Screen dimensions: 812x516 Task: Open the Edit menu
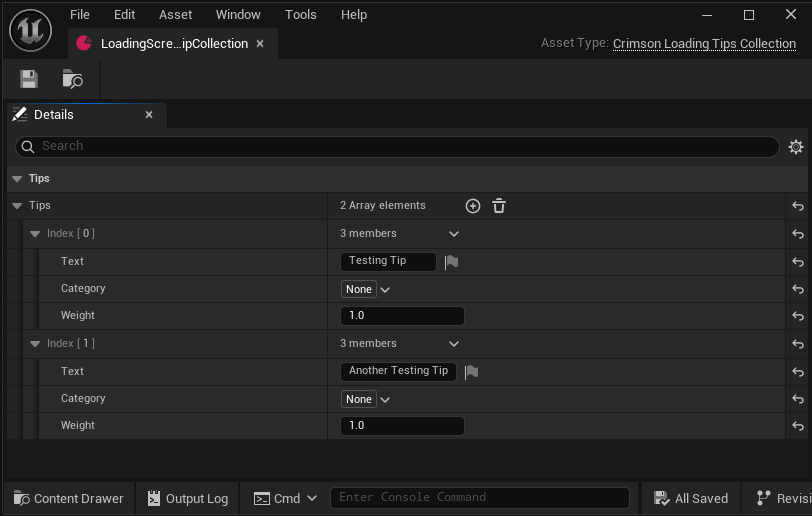point(124,15)
